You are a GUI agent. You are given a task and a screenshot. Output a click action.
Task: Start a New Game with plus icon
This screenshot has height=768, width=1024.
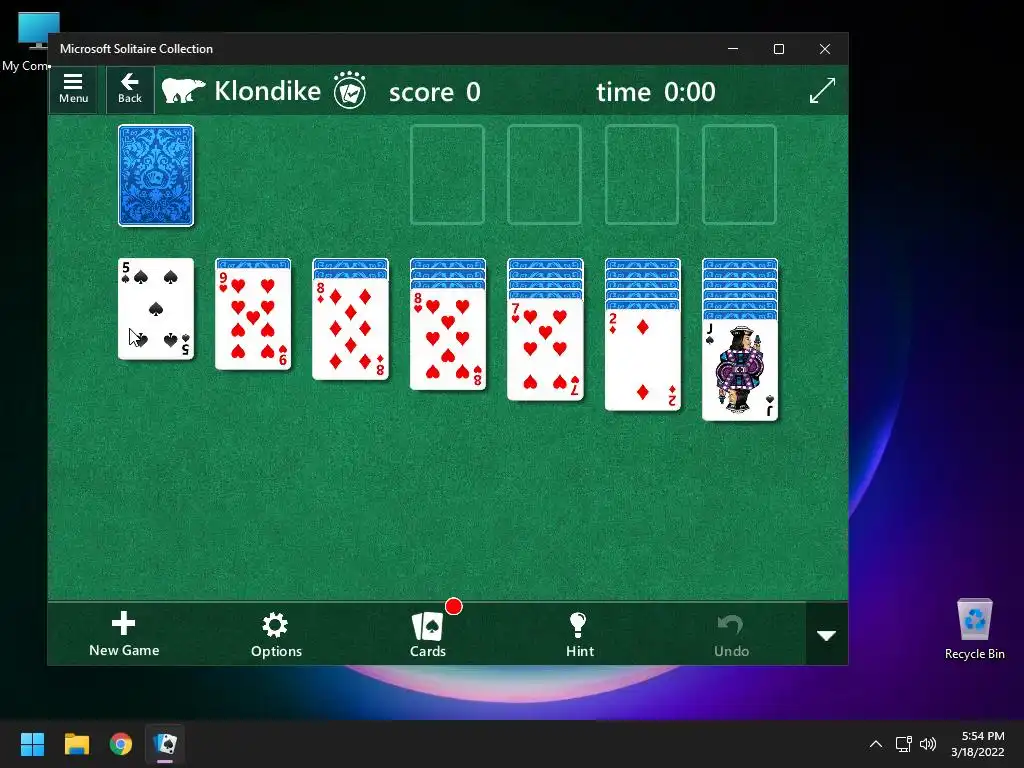tap(124, 634)
